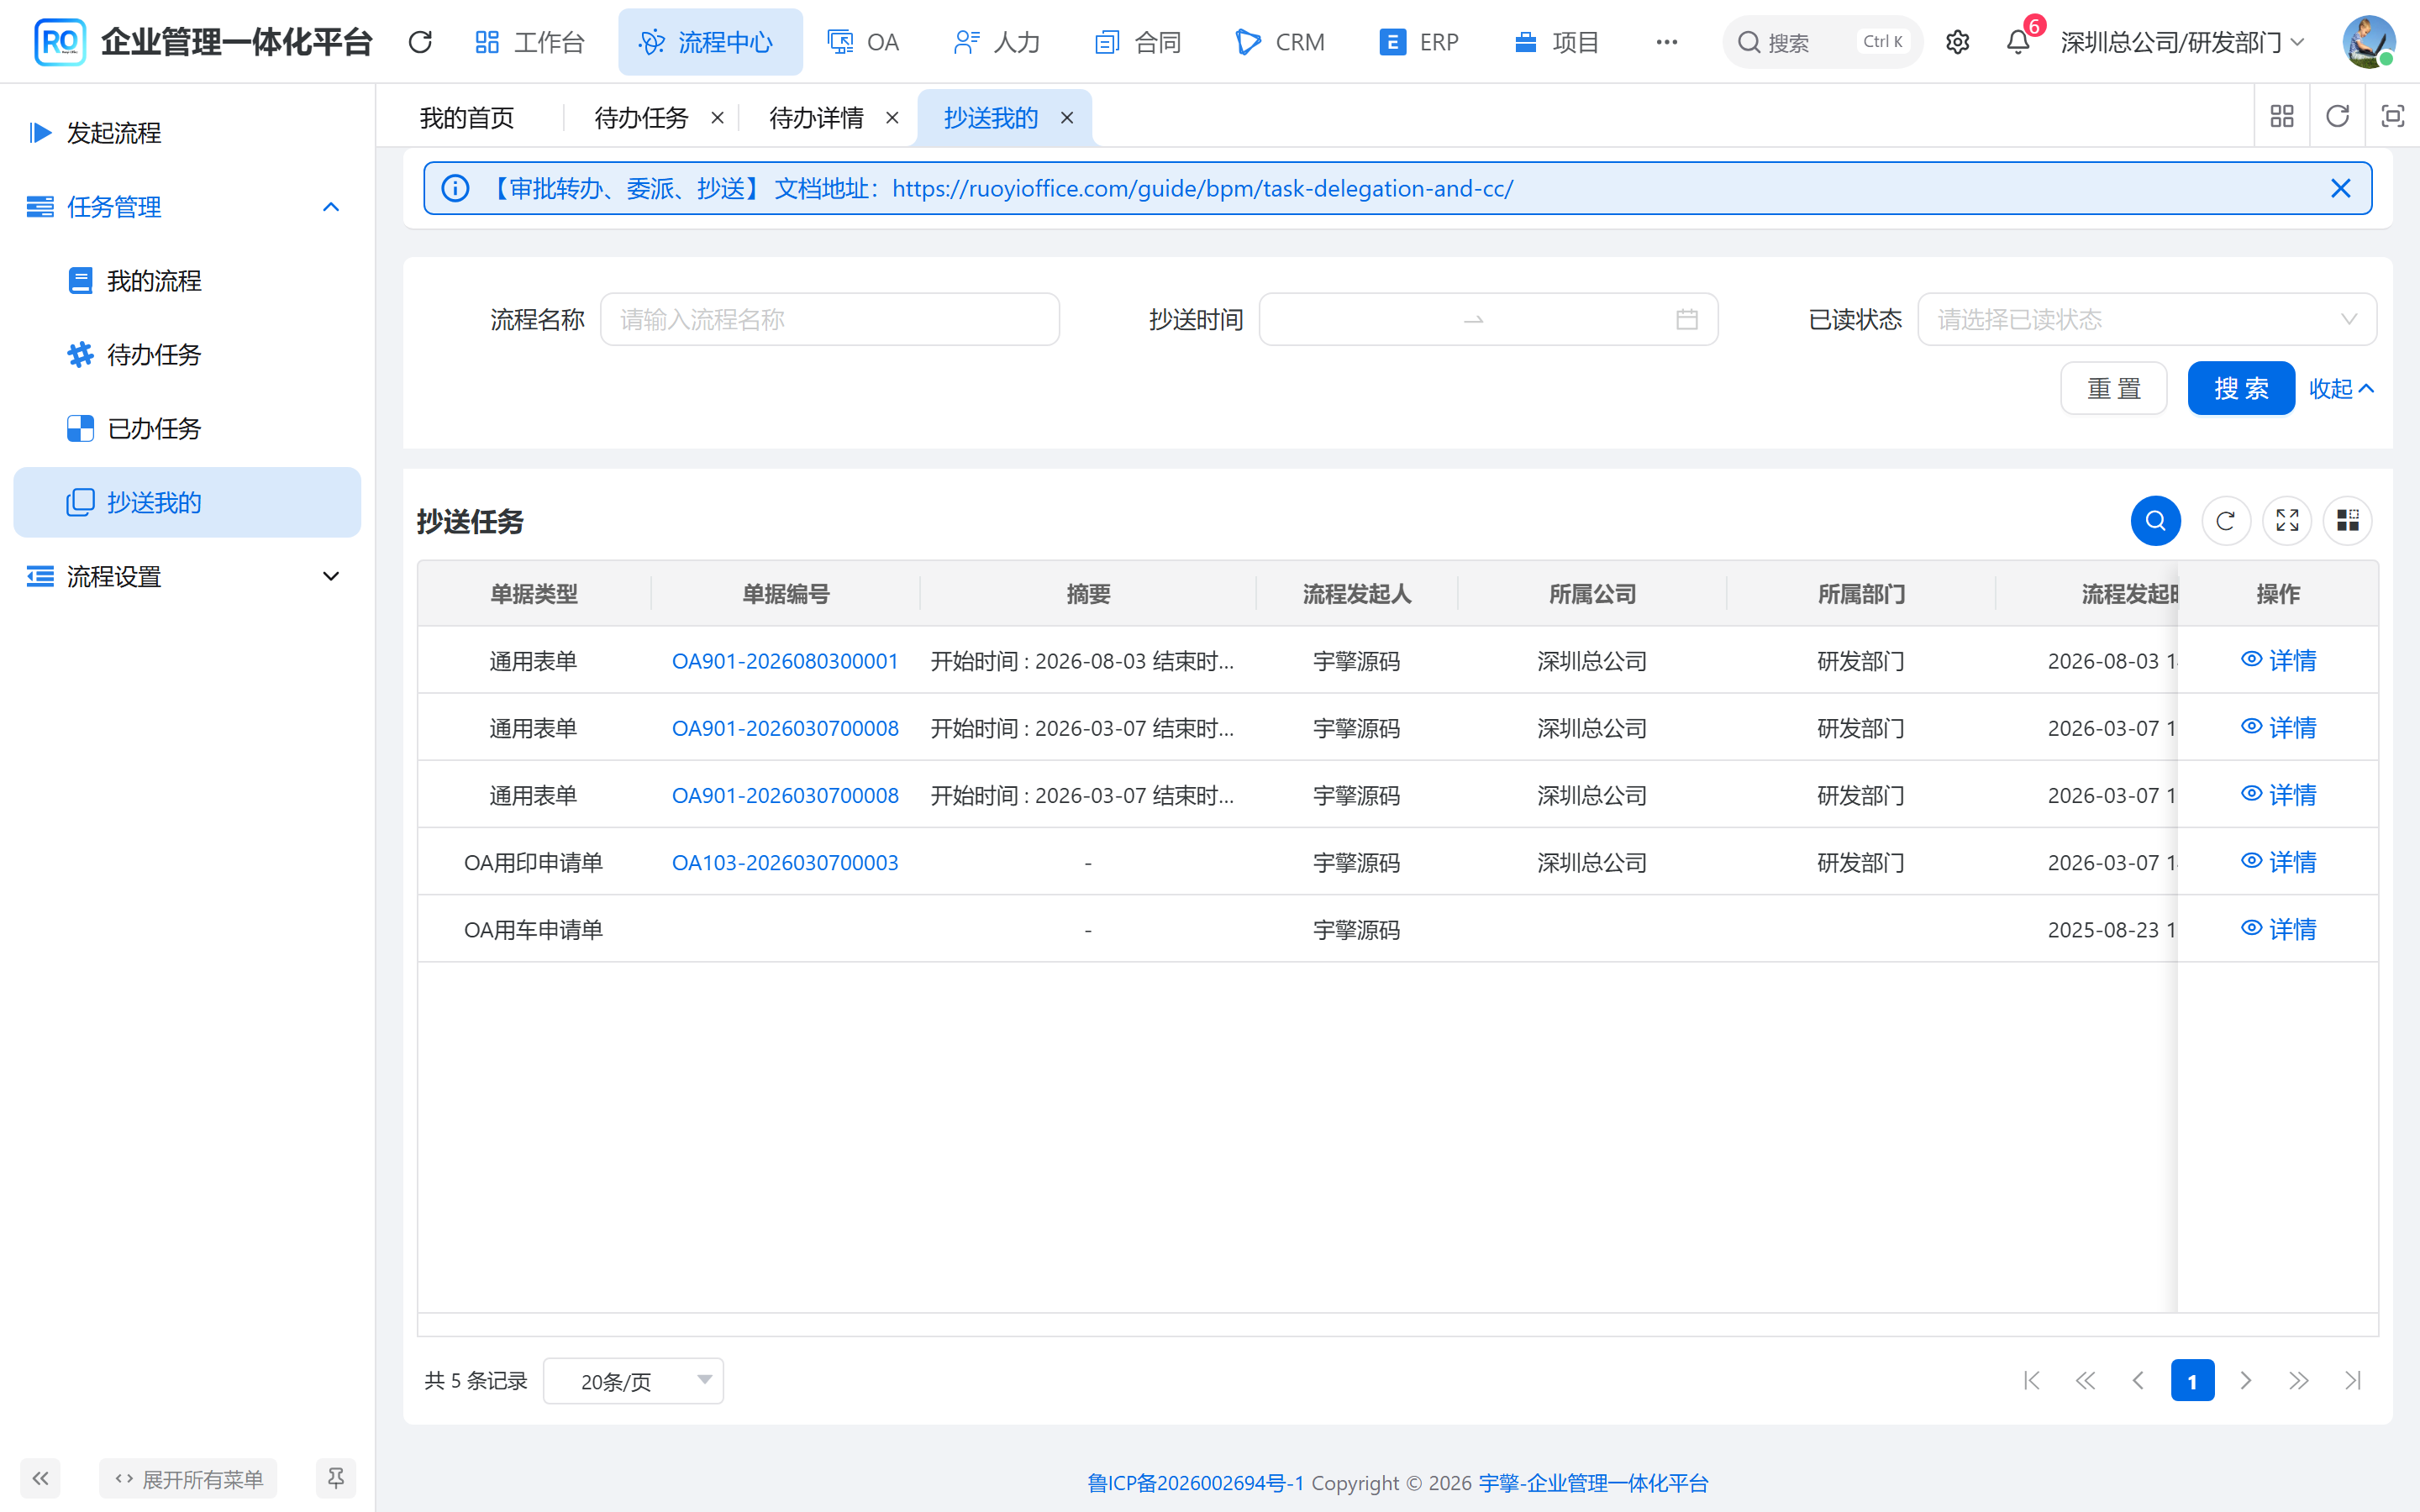The height and width of the screenshot is (1512, 2420).
Task: Open the tab layout grid icon
Action: tap(2281, 117)
